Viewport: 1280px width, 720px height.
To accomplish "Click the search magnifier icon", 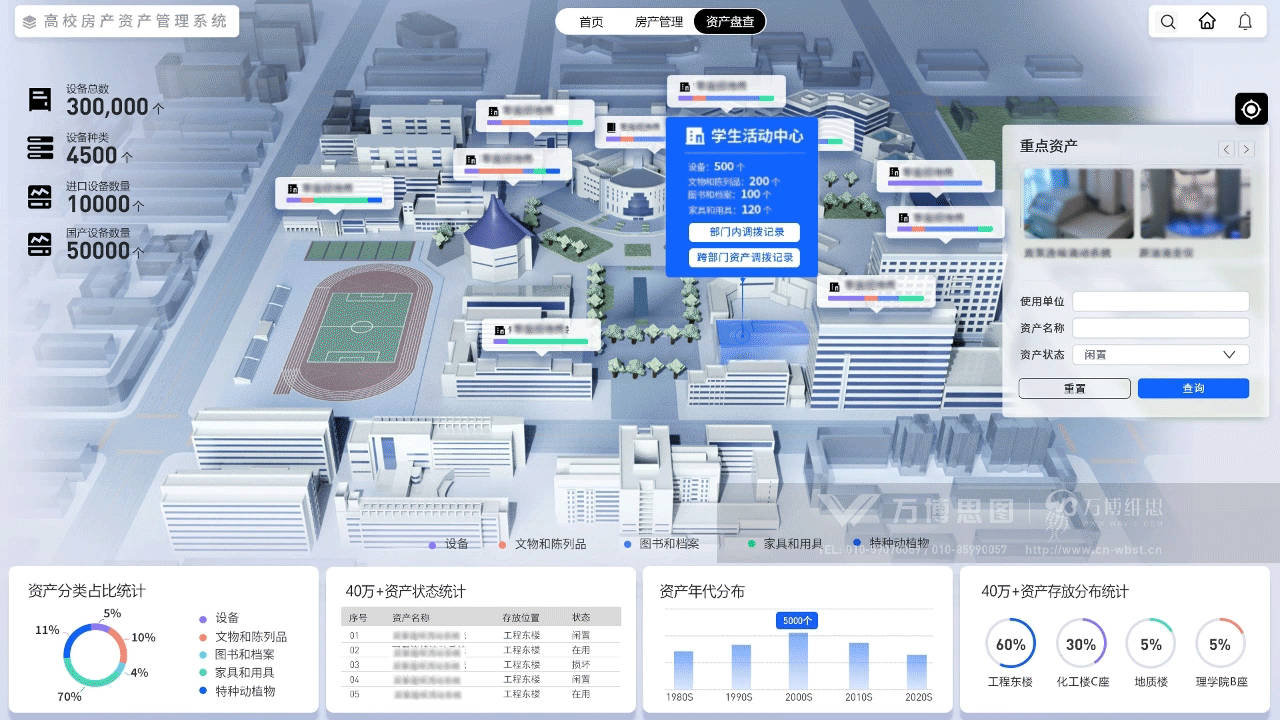I will [x=1168, y=22].
